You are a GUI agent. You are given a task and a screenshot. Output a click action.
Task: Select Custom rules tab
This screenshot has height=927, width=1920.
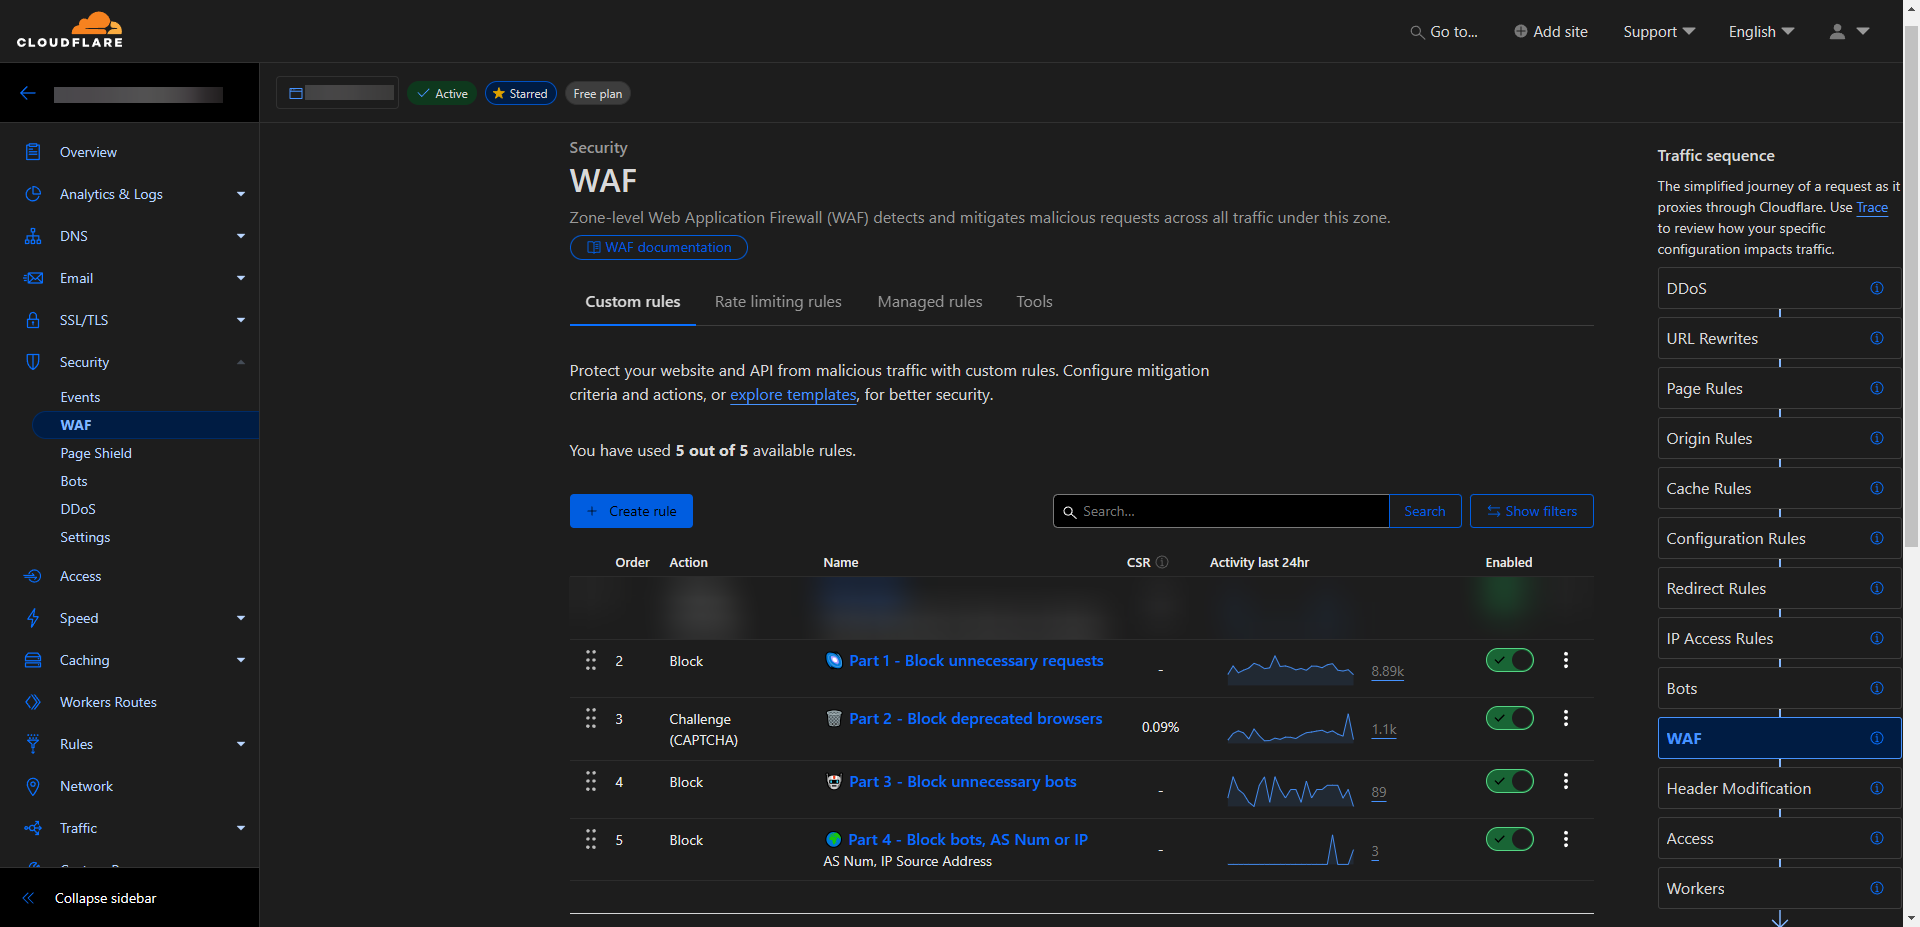click(x=633, y=302)
